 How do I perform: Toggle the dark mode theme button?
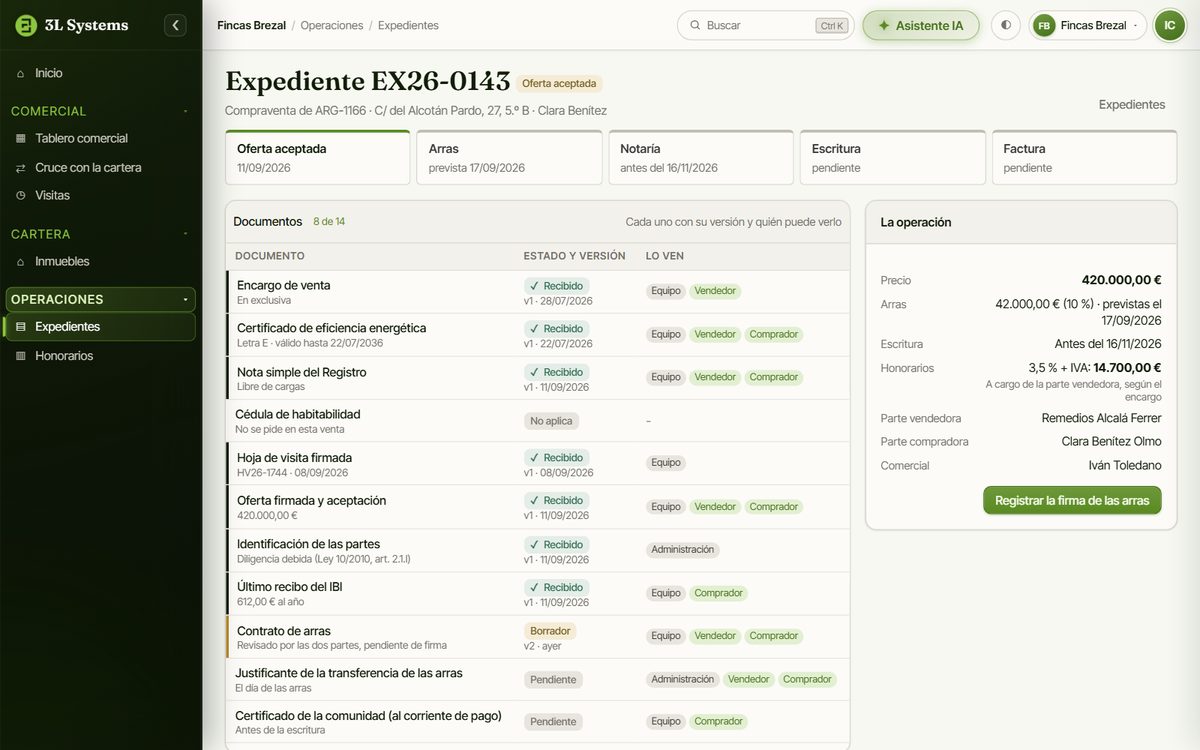1005,25
